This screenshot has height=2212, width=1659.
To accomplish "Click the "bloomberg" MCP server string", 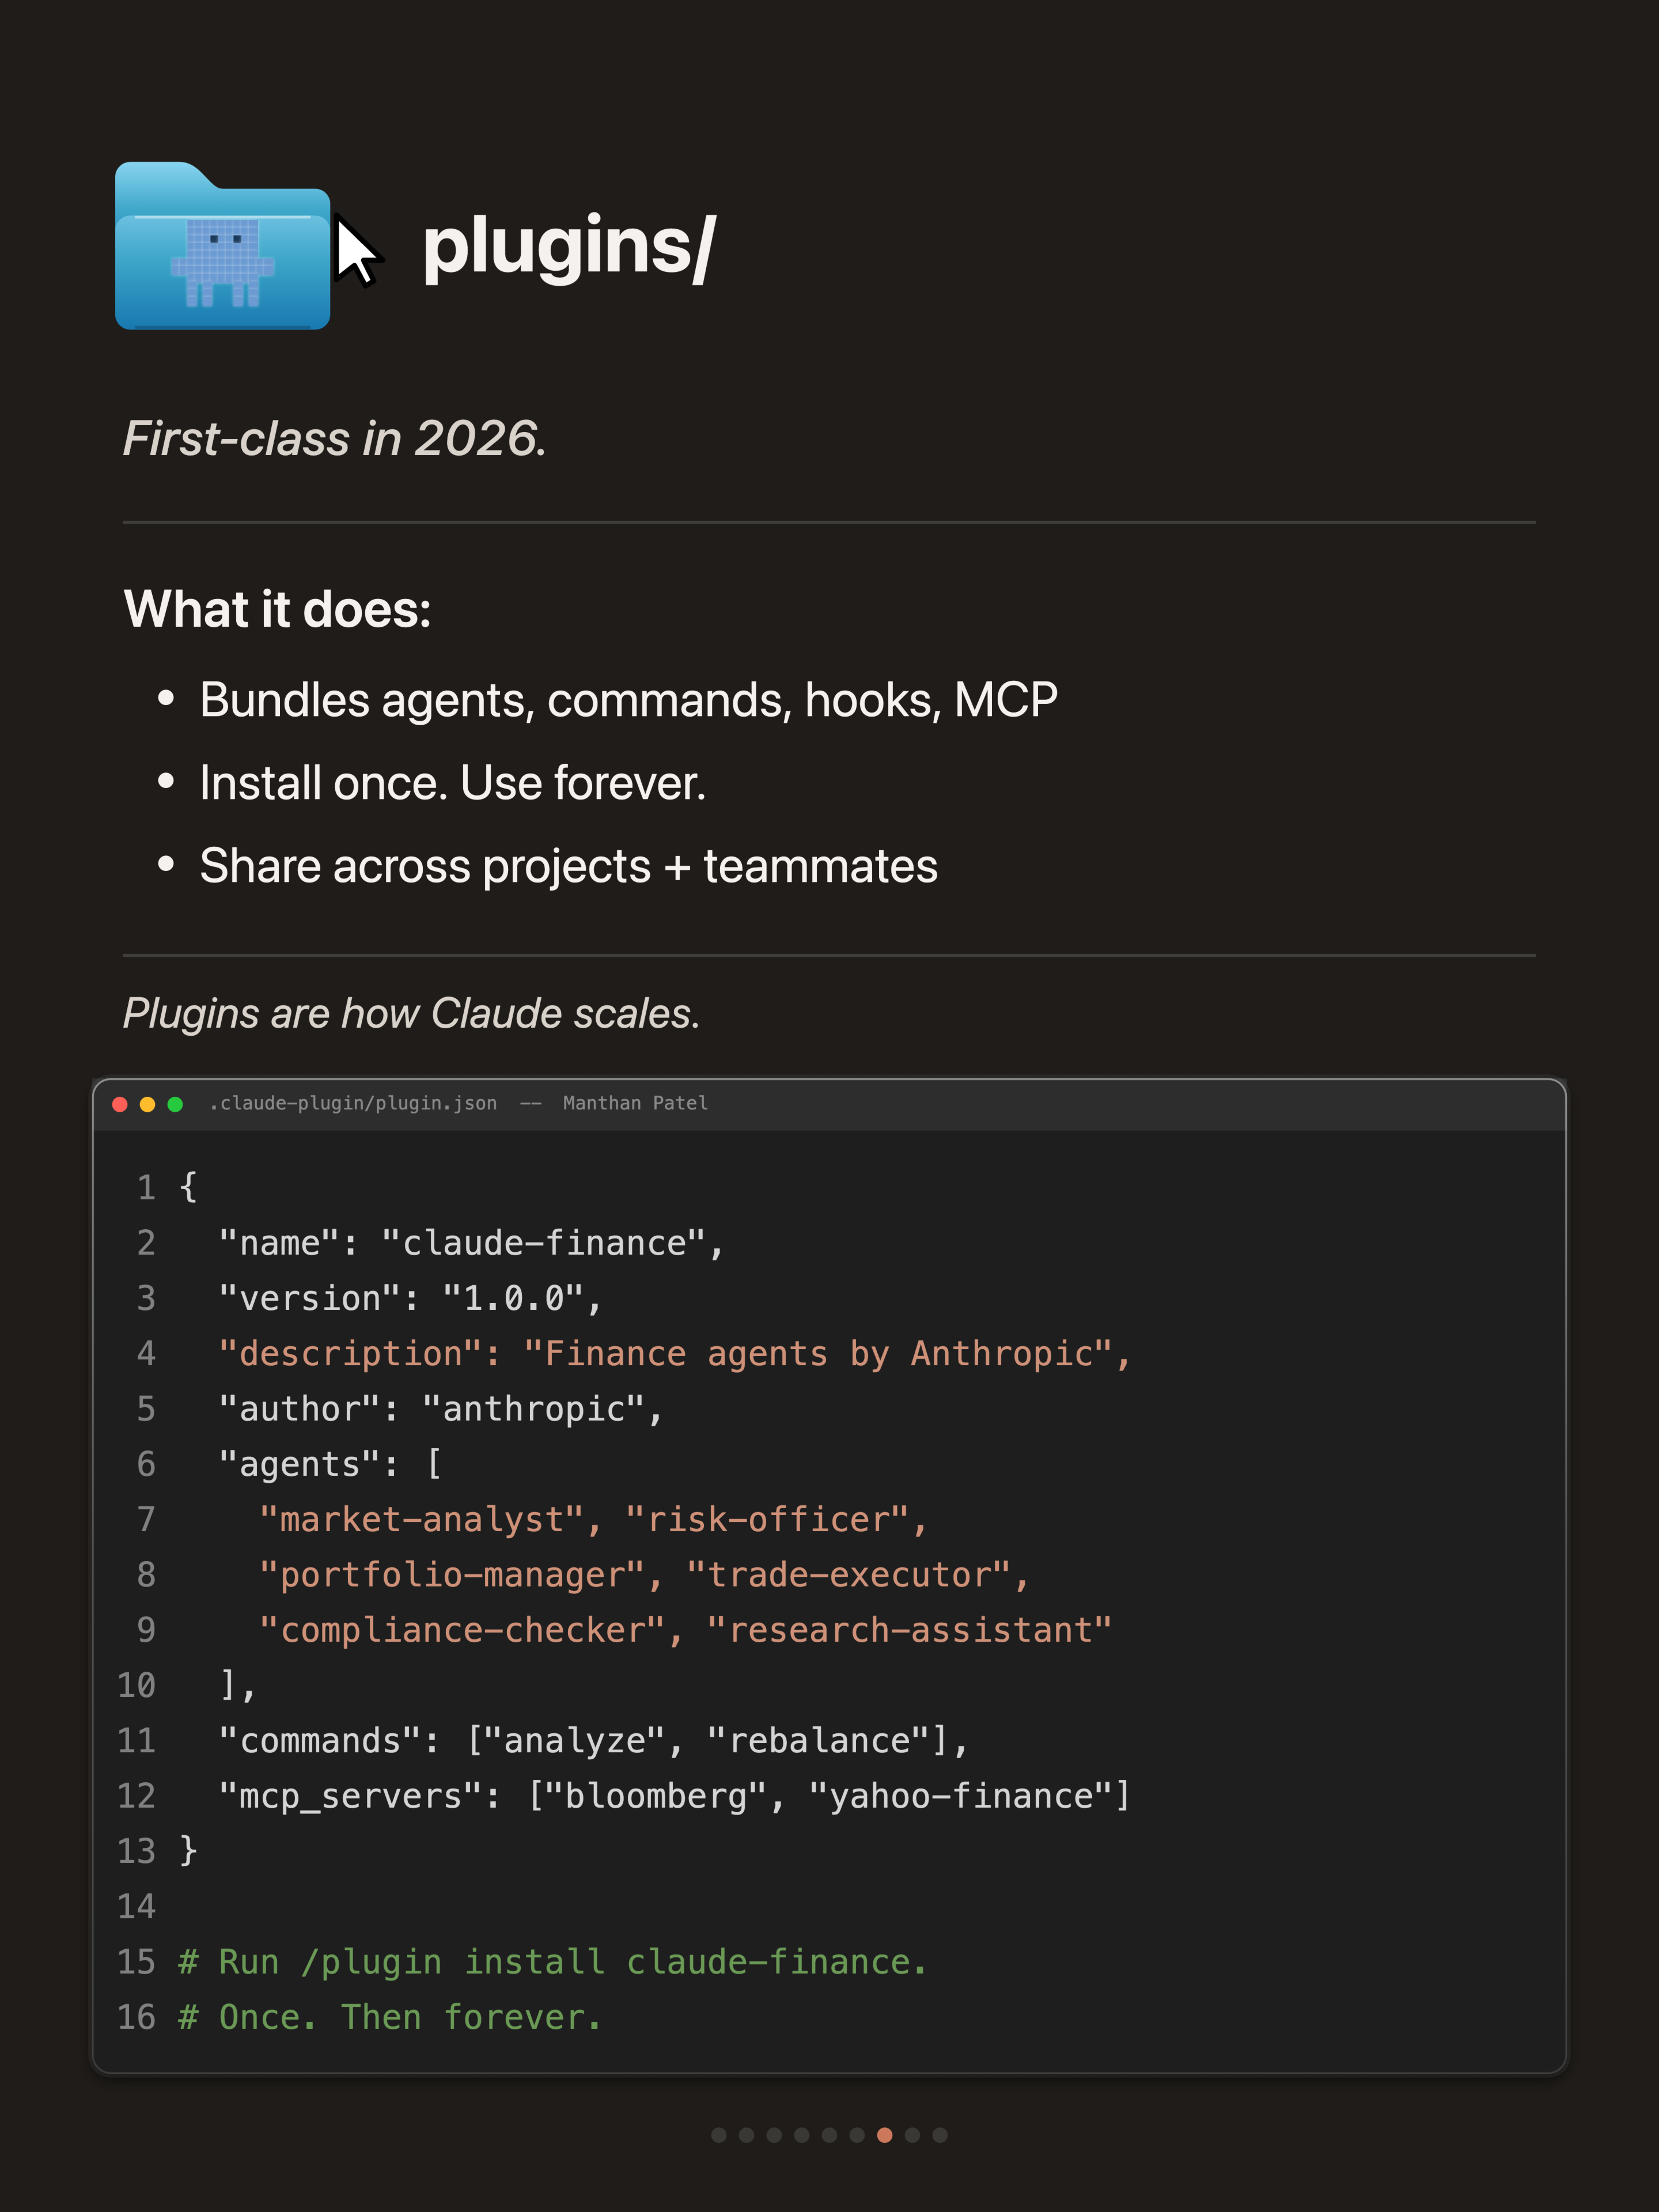I will [x=656, y=1796].
